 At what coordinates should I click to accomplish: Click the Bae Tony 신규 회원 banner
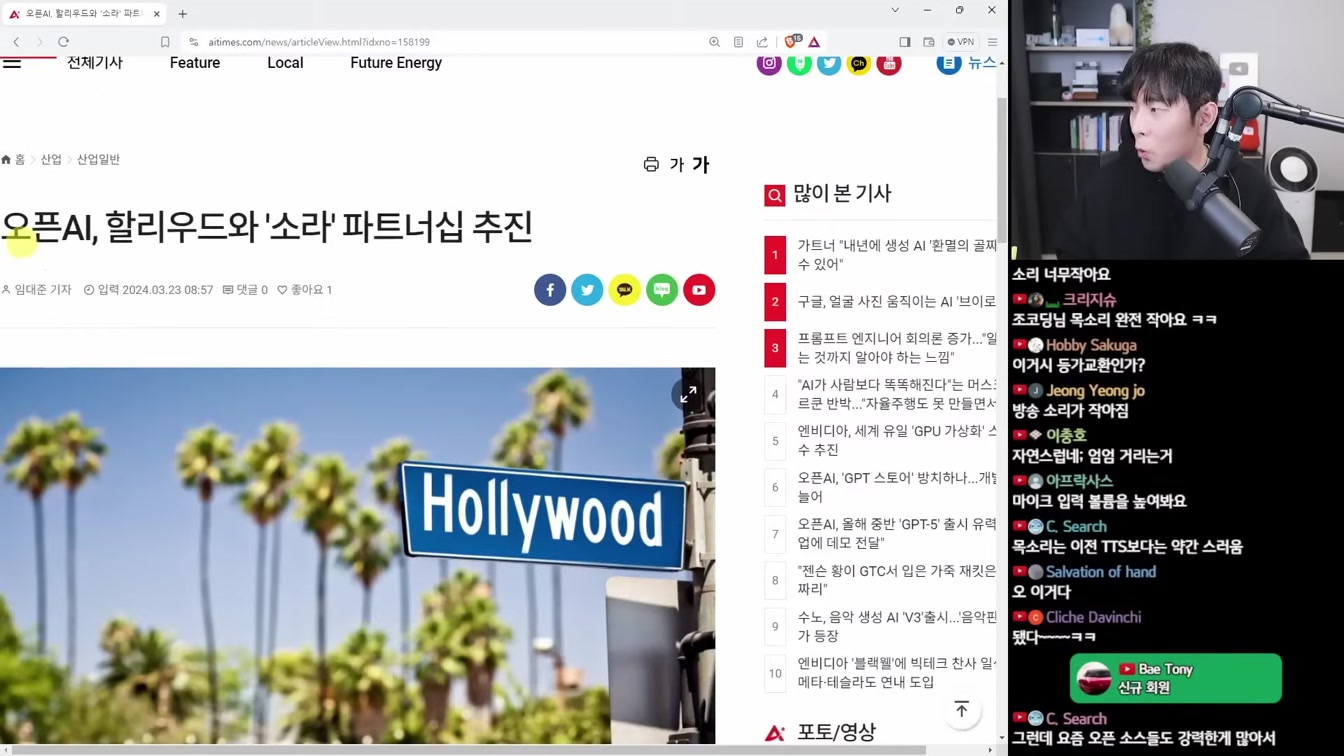point(1175,678)
